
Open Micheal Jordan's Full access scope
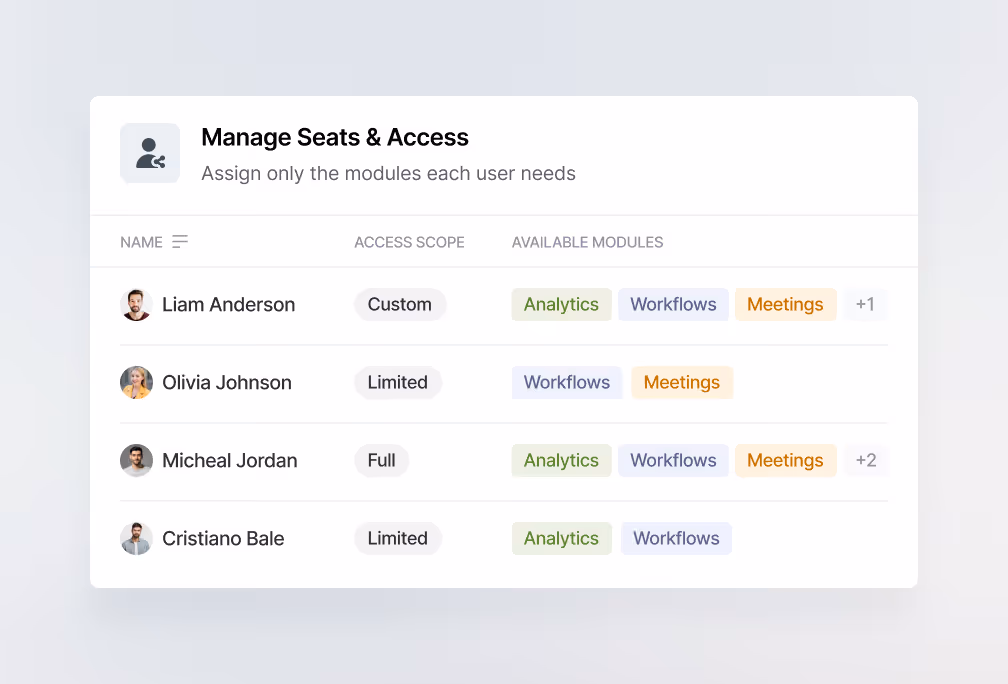click(382, 461)
